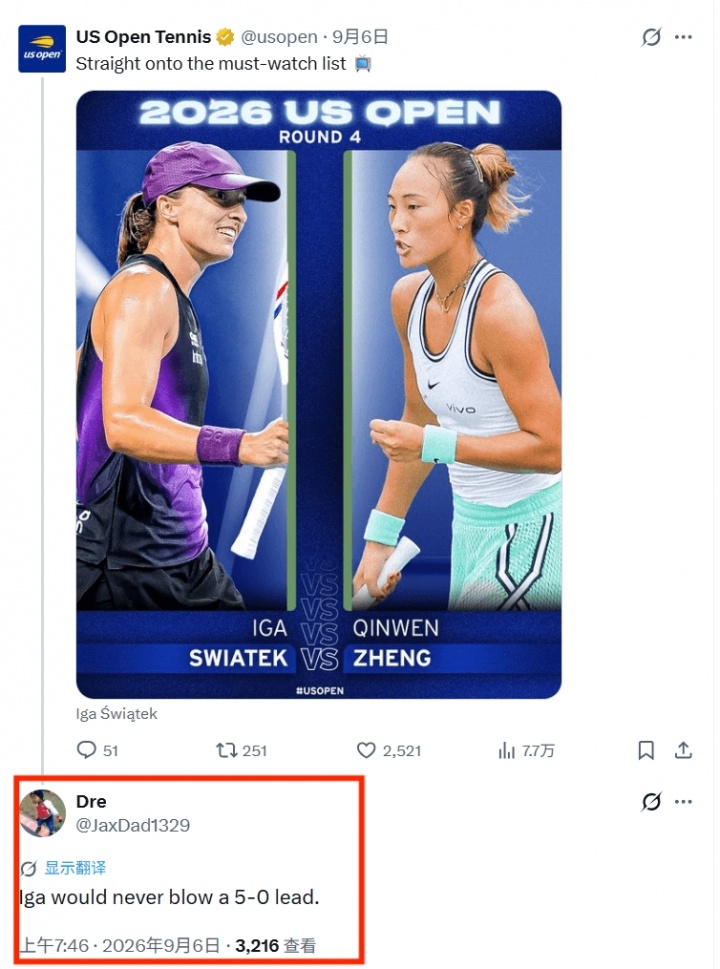Viewport: 720px width, 969px height.
Task: Click the verified badge next to US Open Tennis
Action: pyautogui.click(x=225, y=37)
